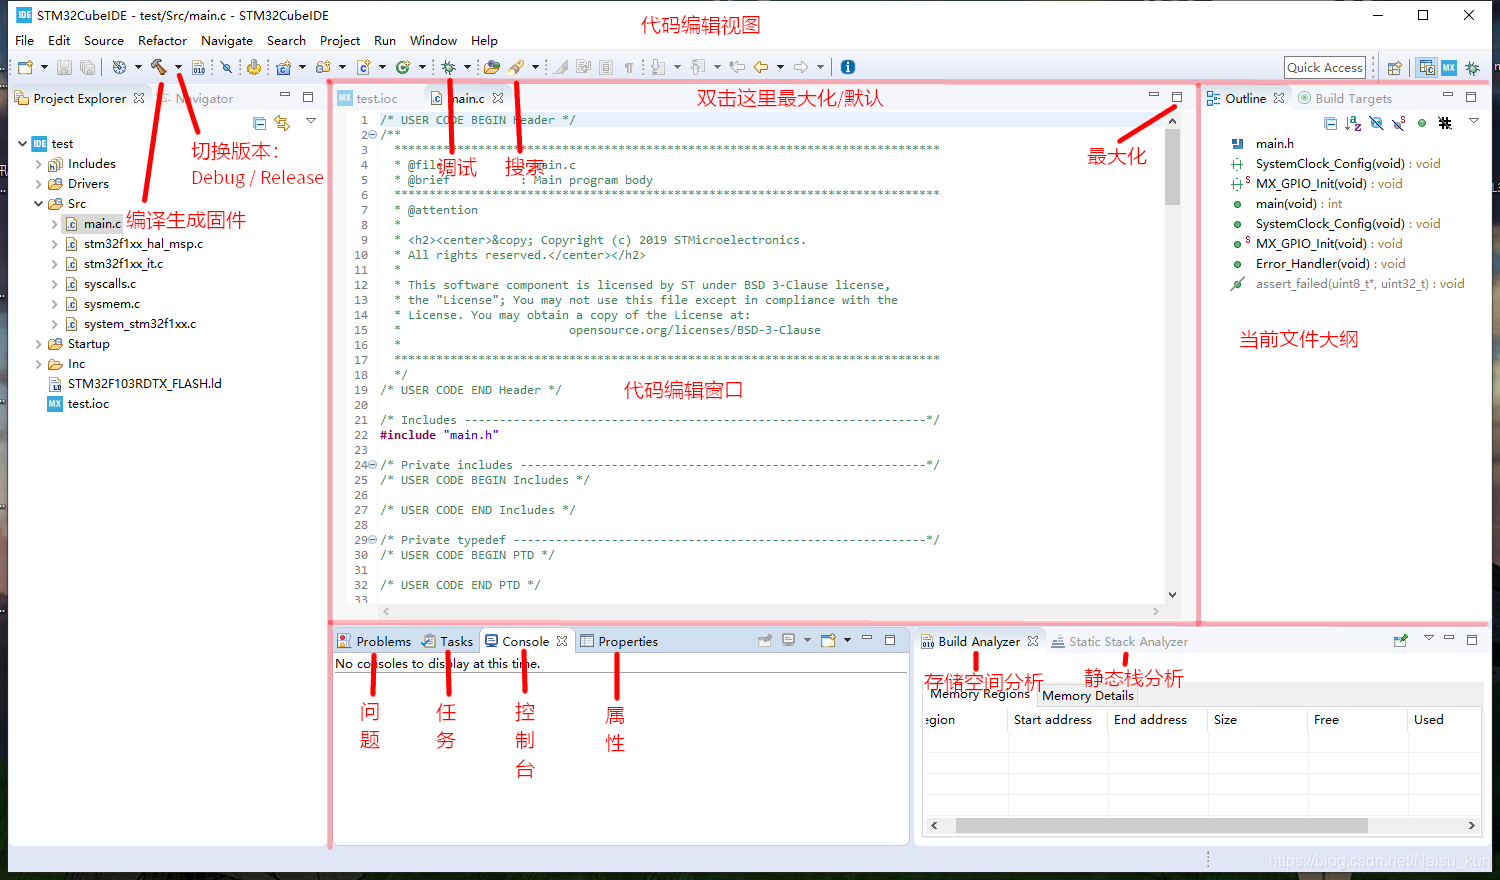Click Collapse All icon in Project Explorer
This screenshot has width=1500, height=880.
pos(260,123)
